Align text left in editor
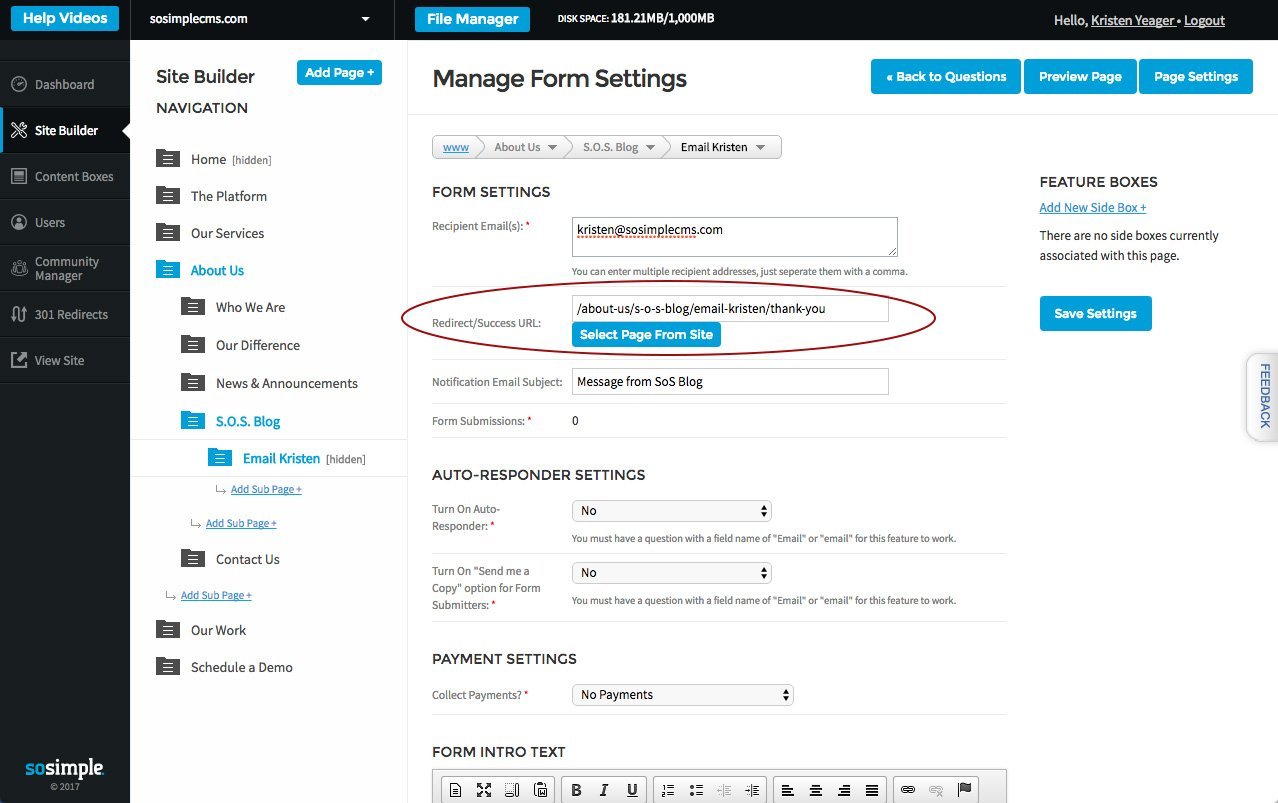The height and width of the screenshot is (803, 1278). tap(788, 790)
